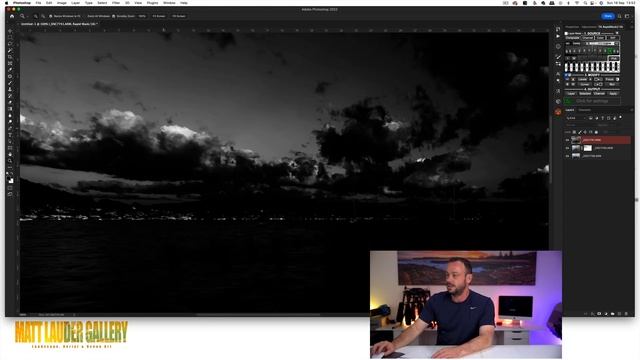This screenshot has width=640, height=360.
Task: Click the Home icon in options bar
Action: pyautogui.click(x=12, y=16)
